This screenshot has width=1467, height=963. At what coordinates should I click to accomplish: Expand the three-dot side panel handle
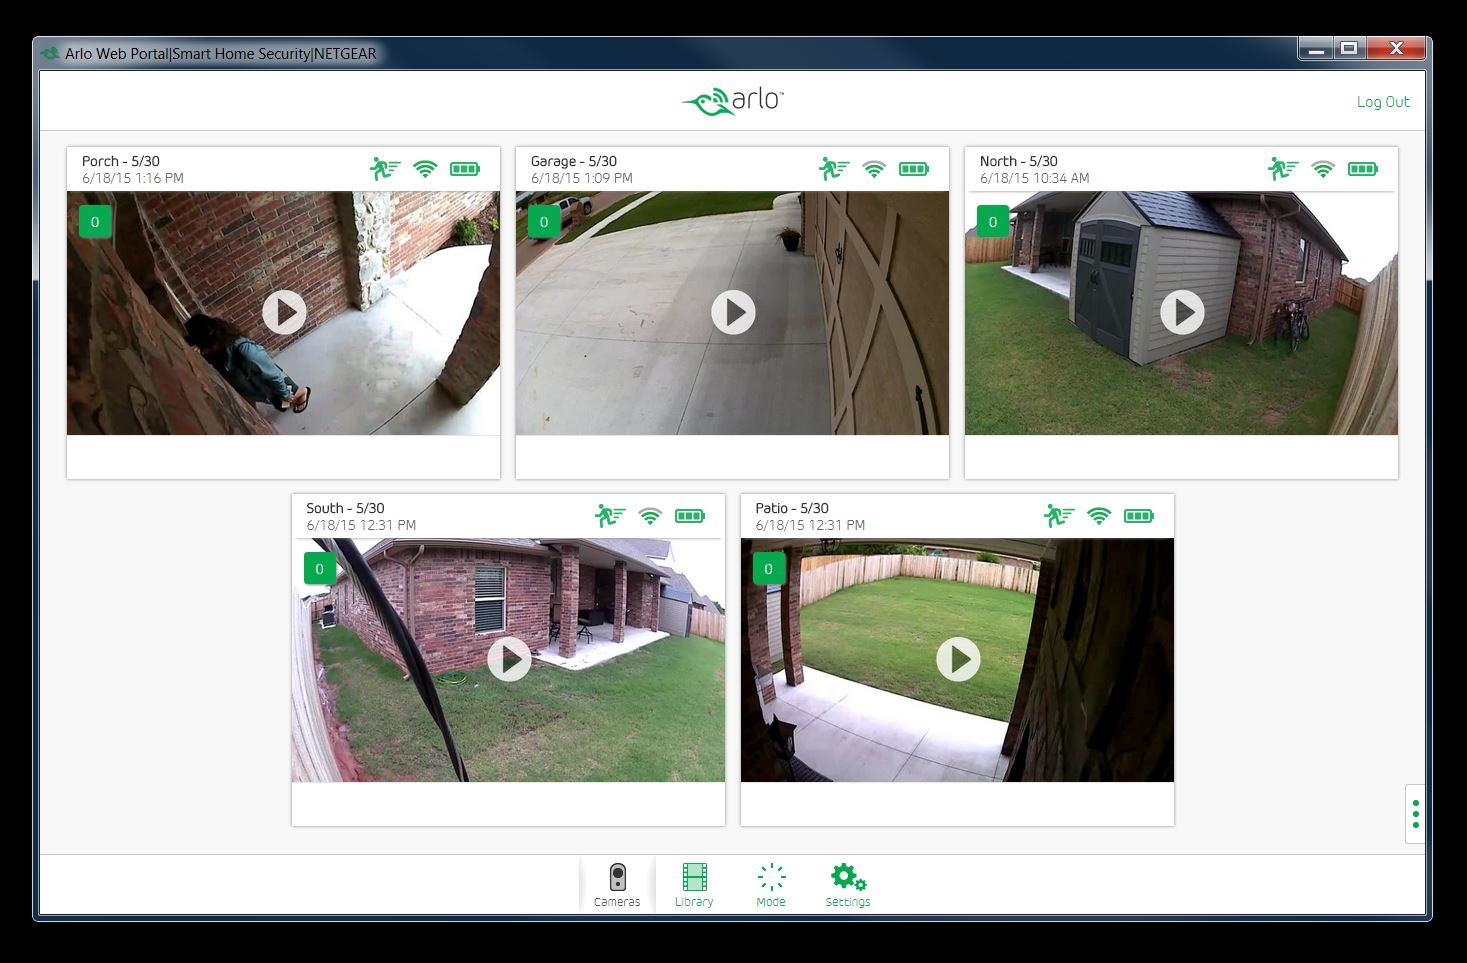1415,813
